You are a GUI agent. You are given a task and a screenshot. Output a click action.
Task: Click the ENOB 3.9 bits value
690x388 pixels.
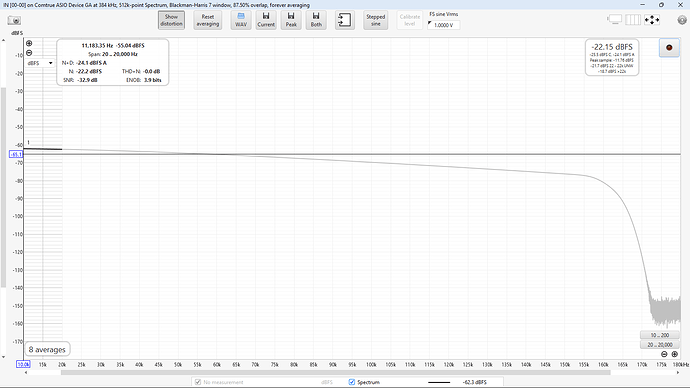coord(153,80)
